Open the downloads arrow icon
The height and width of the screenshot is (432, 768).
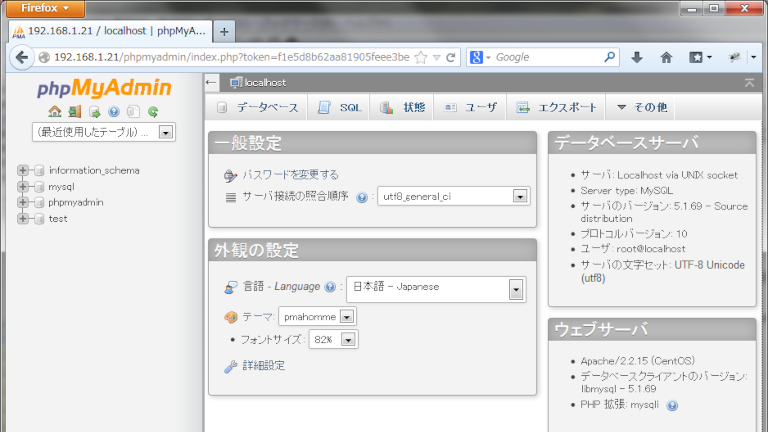[637, 57]
